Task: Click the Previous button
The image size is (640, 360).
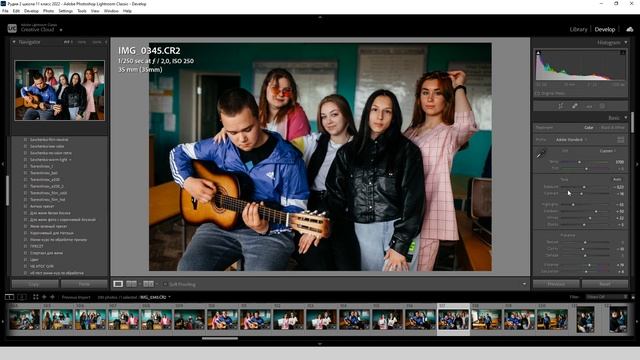Action: (x=556, y=284)
